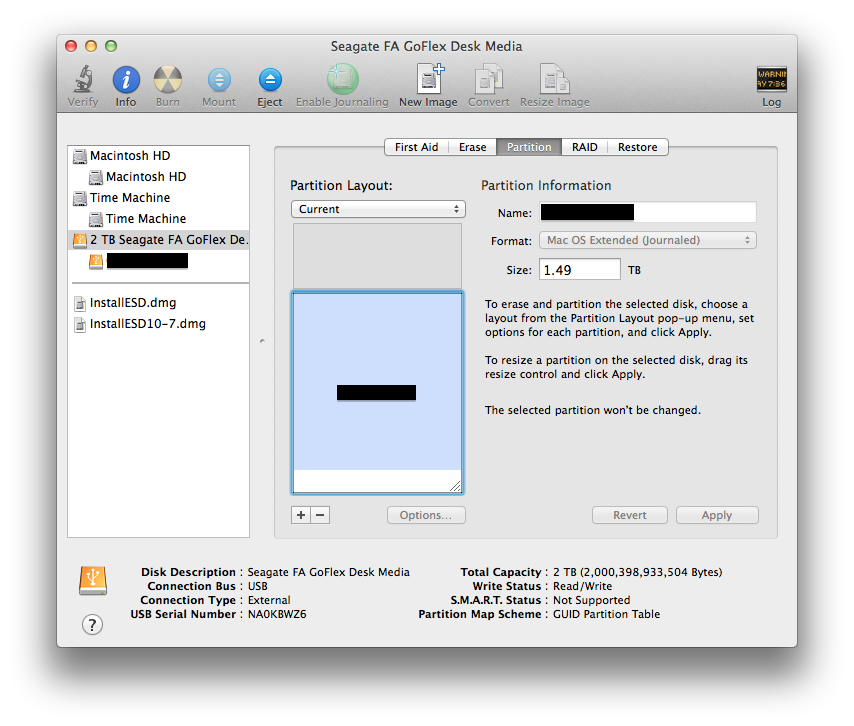Add a partition with the plus button

[301, 515]
